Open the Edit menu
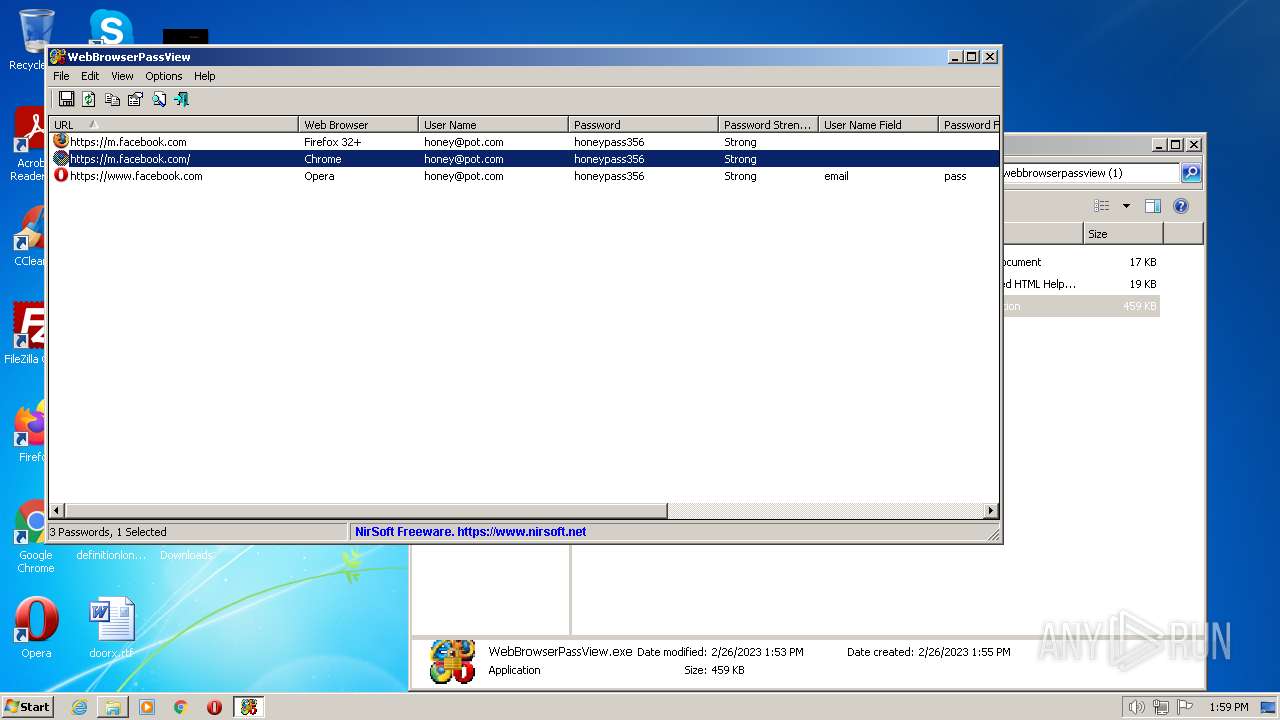 pyautogui.click(x=90, y=76)
